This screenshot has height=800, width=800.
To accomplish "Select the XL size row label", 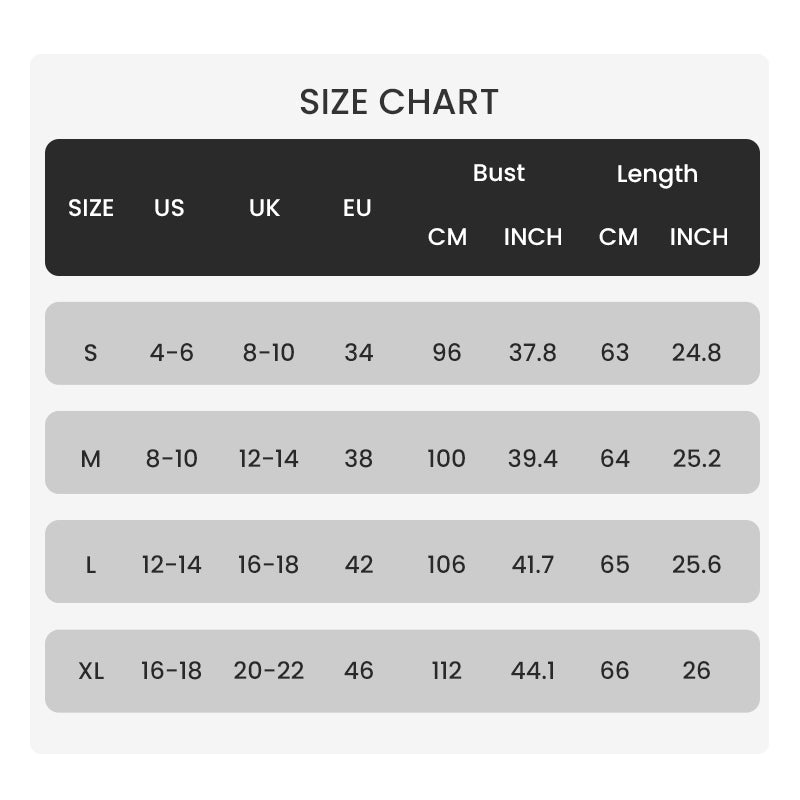I will point(91,671).
